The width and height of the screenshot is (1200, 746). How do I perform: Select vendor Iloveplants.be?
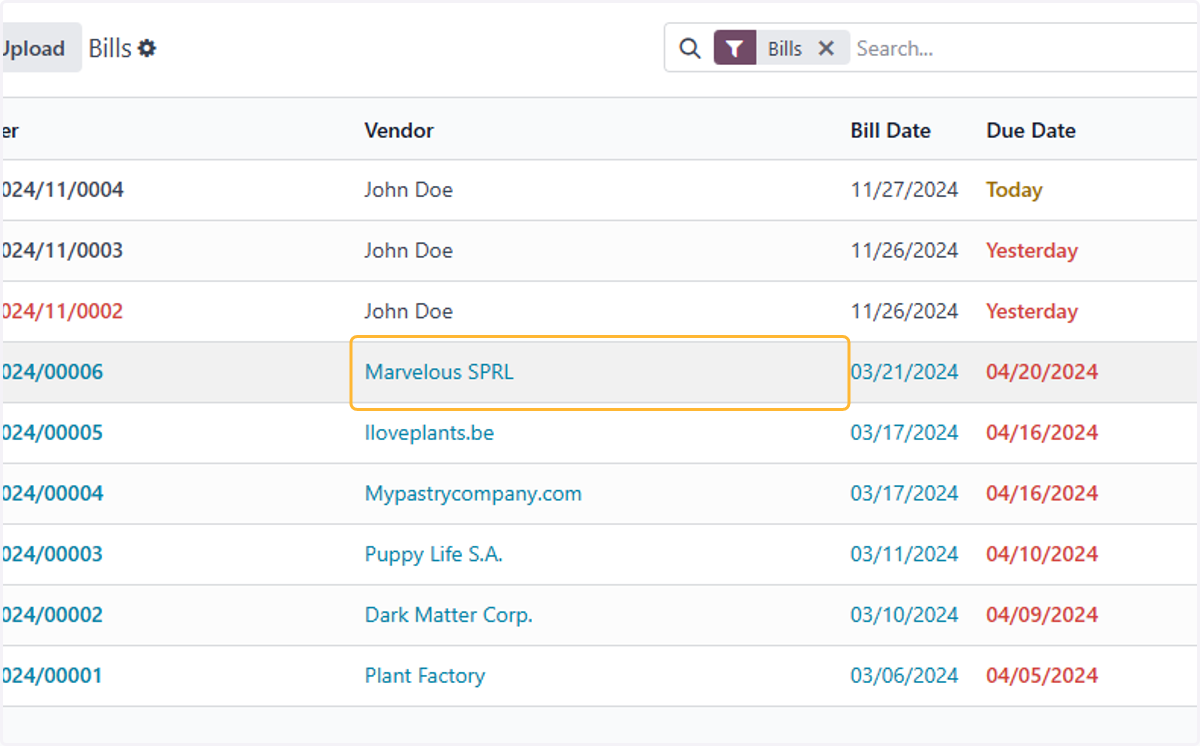[429, 432]
